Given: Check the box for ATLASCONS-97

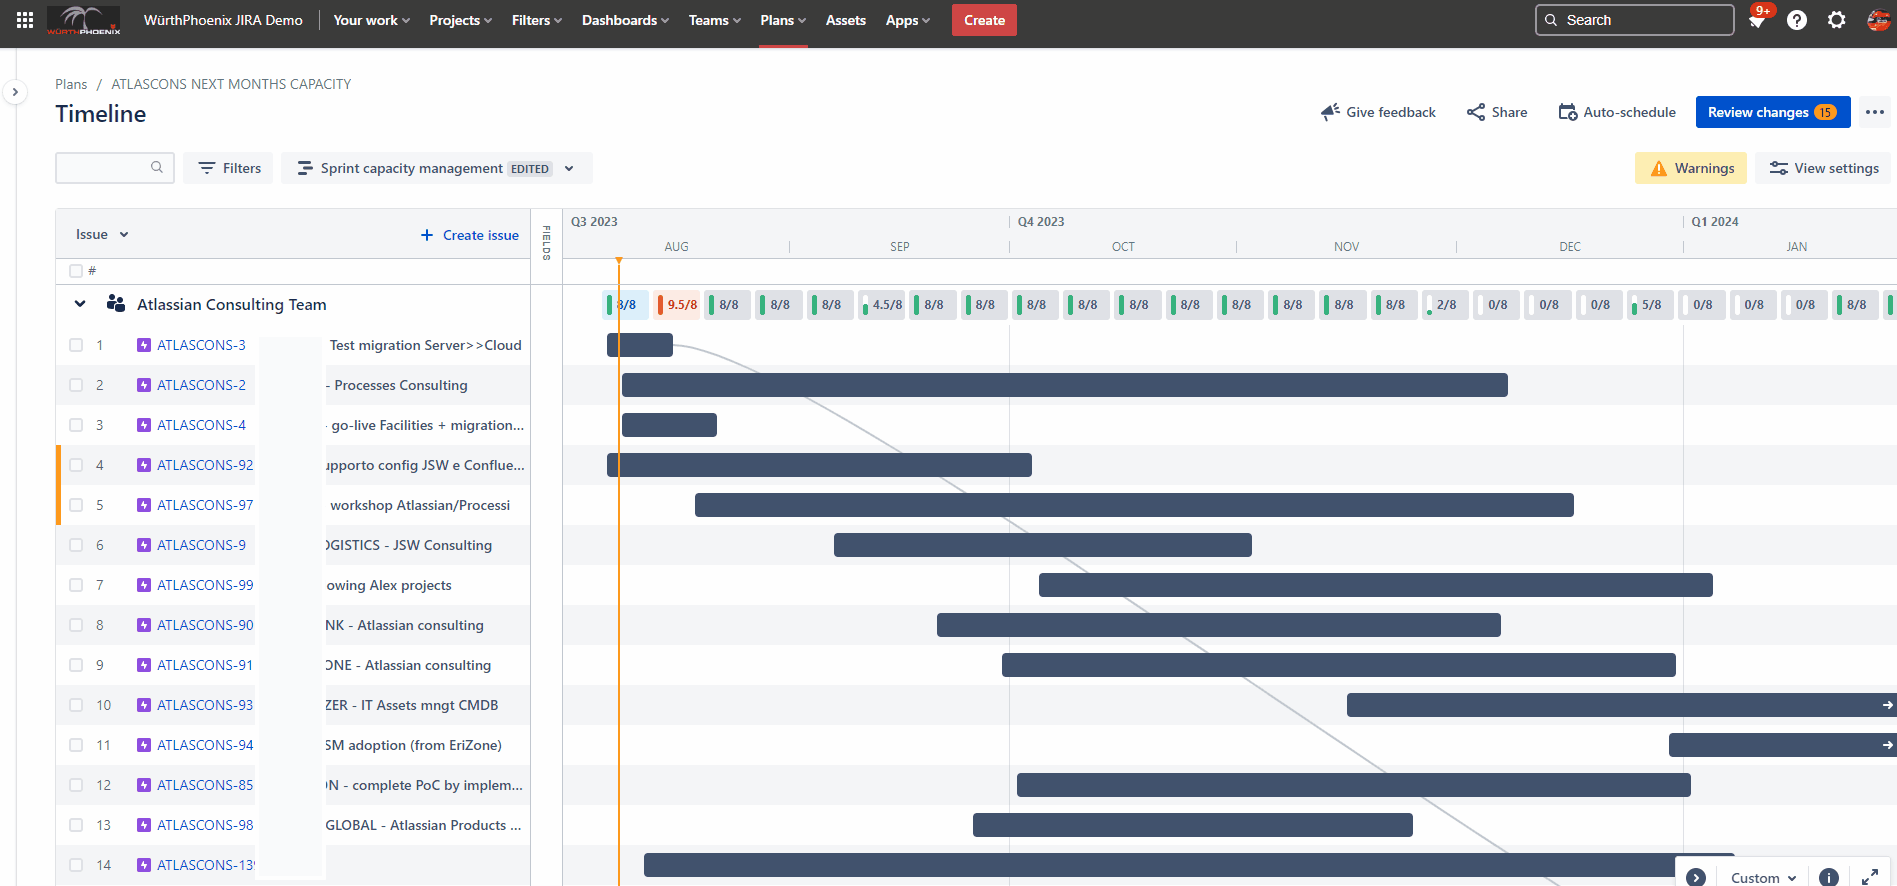Looking at the screenshot, I should pyautogui.click(x=76, y=505).
